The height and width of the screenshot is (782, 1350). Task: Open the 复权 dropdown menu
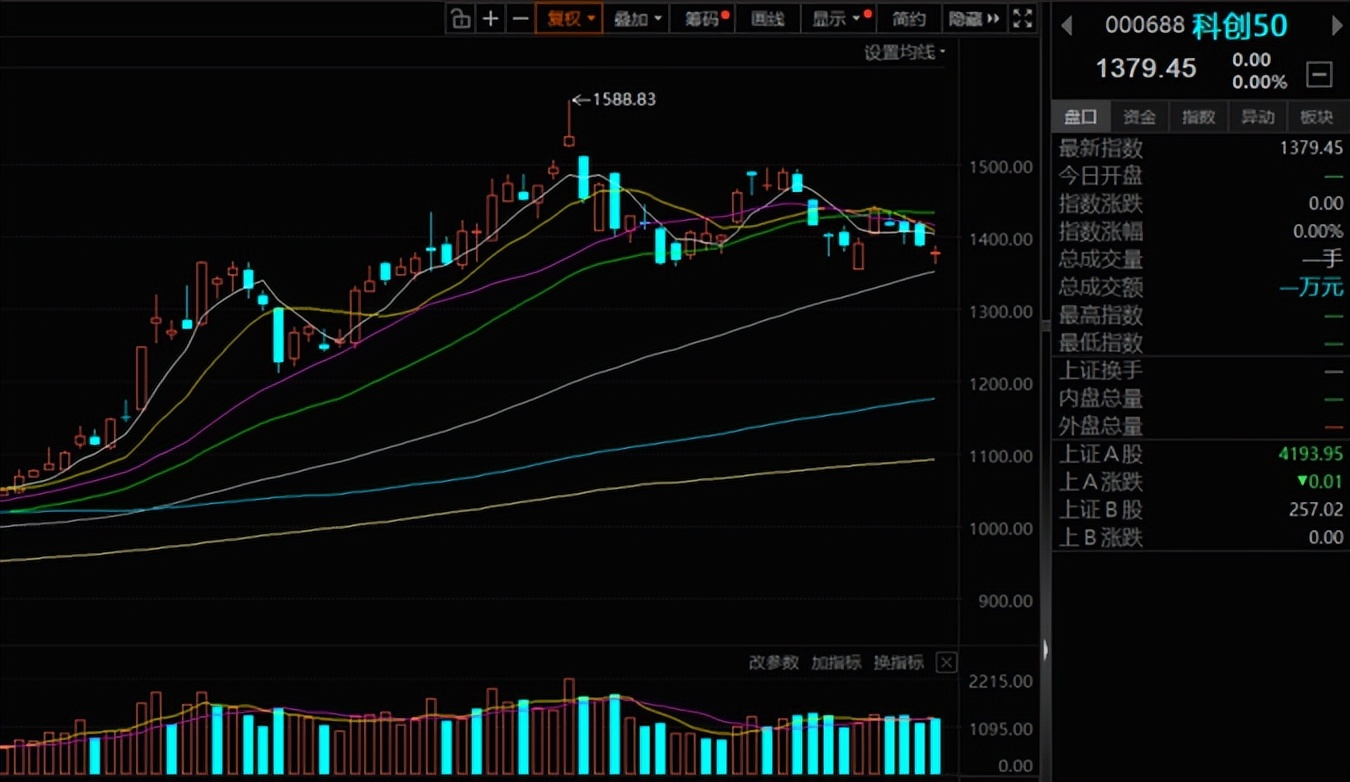568,18
